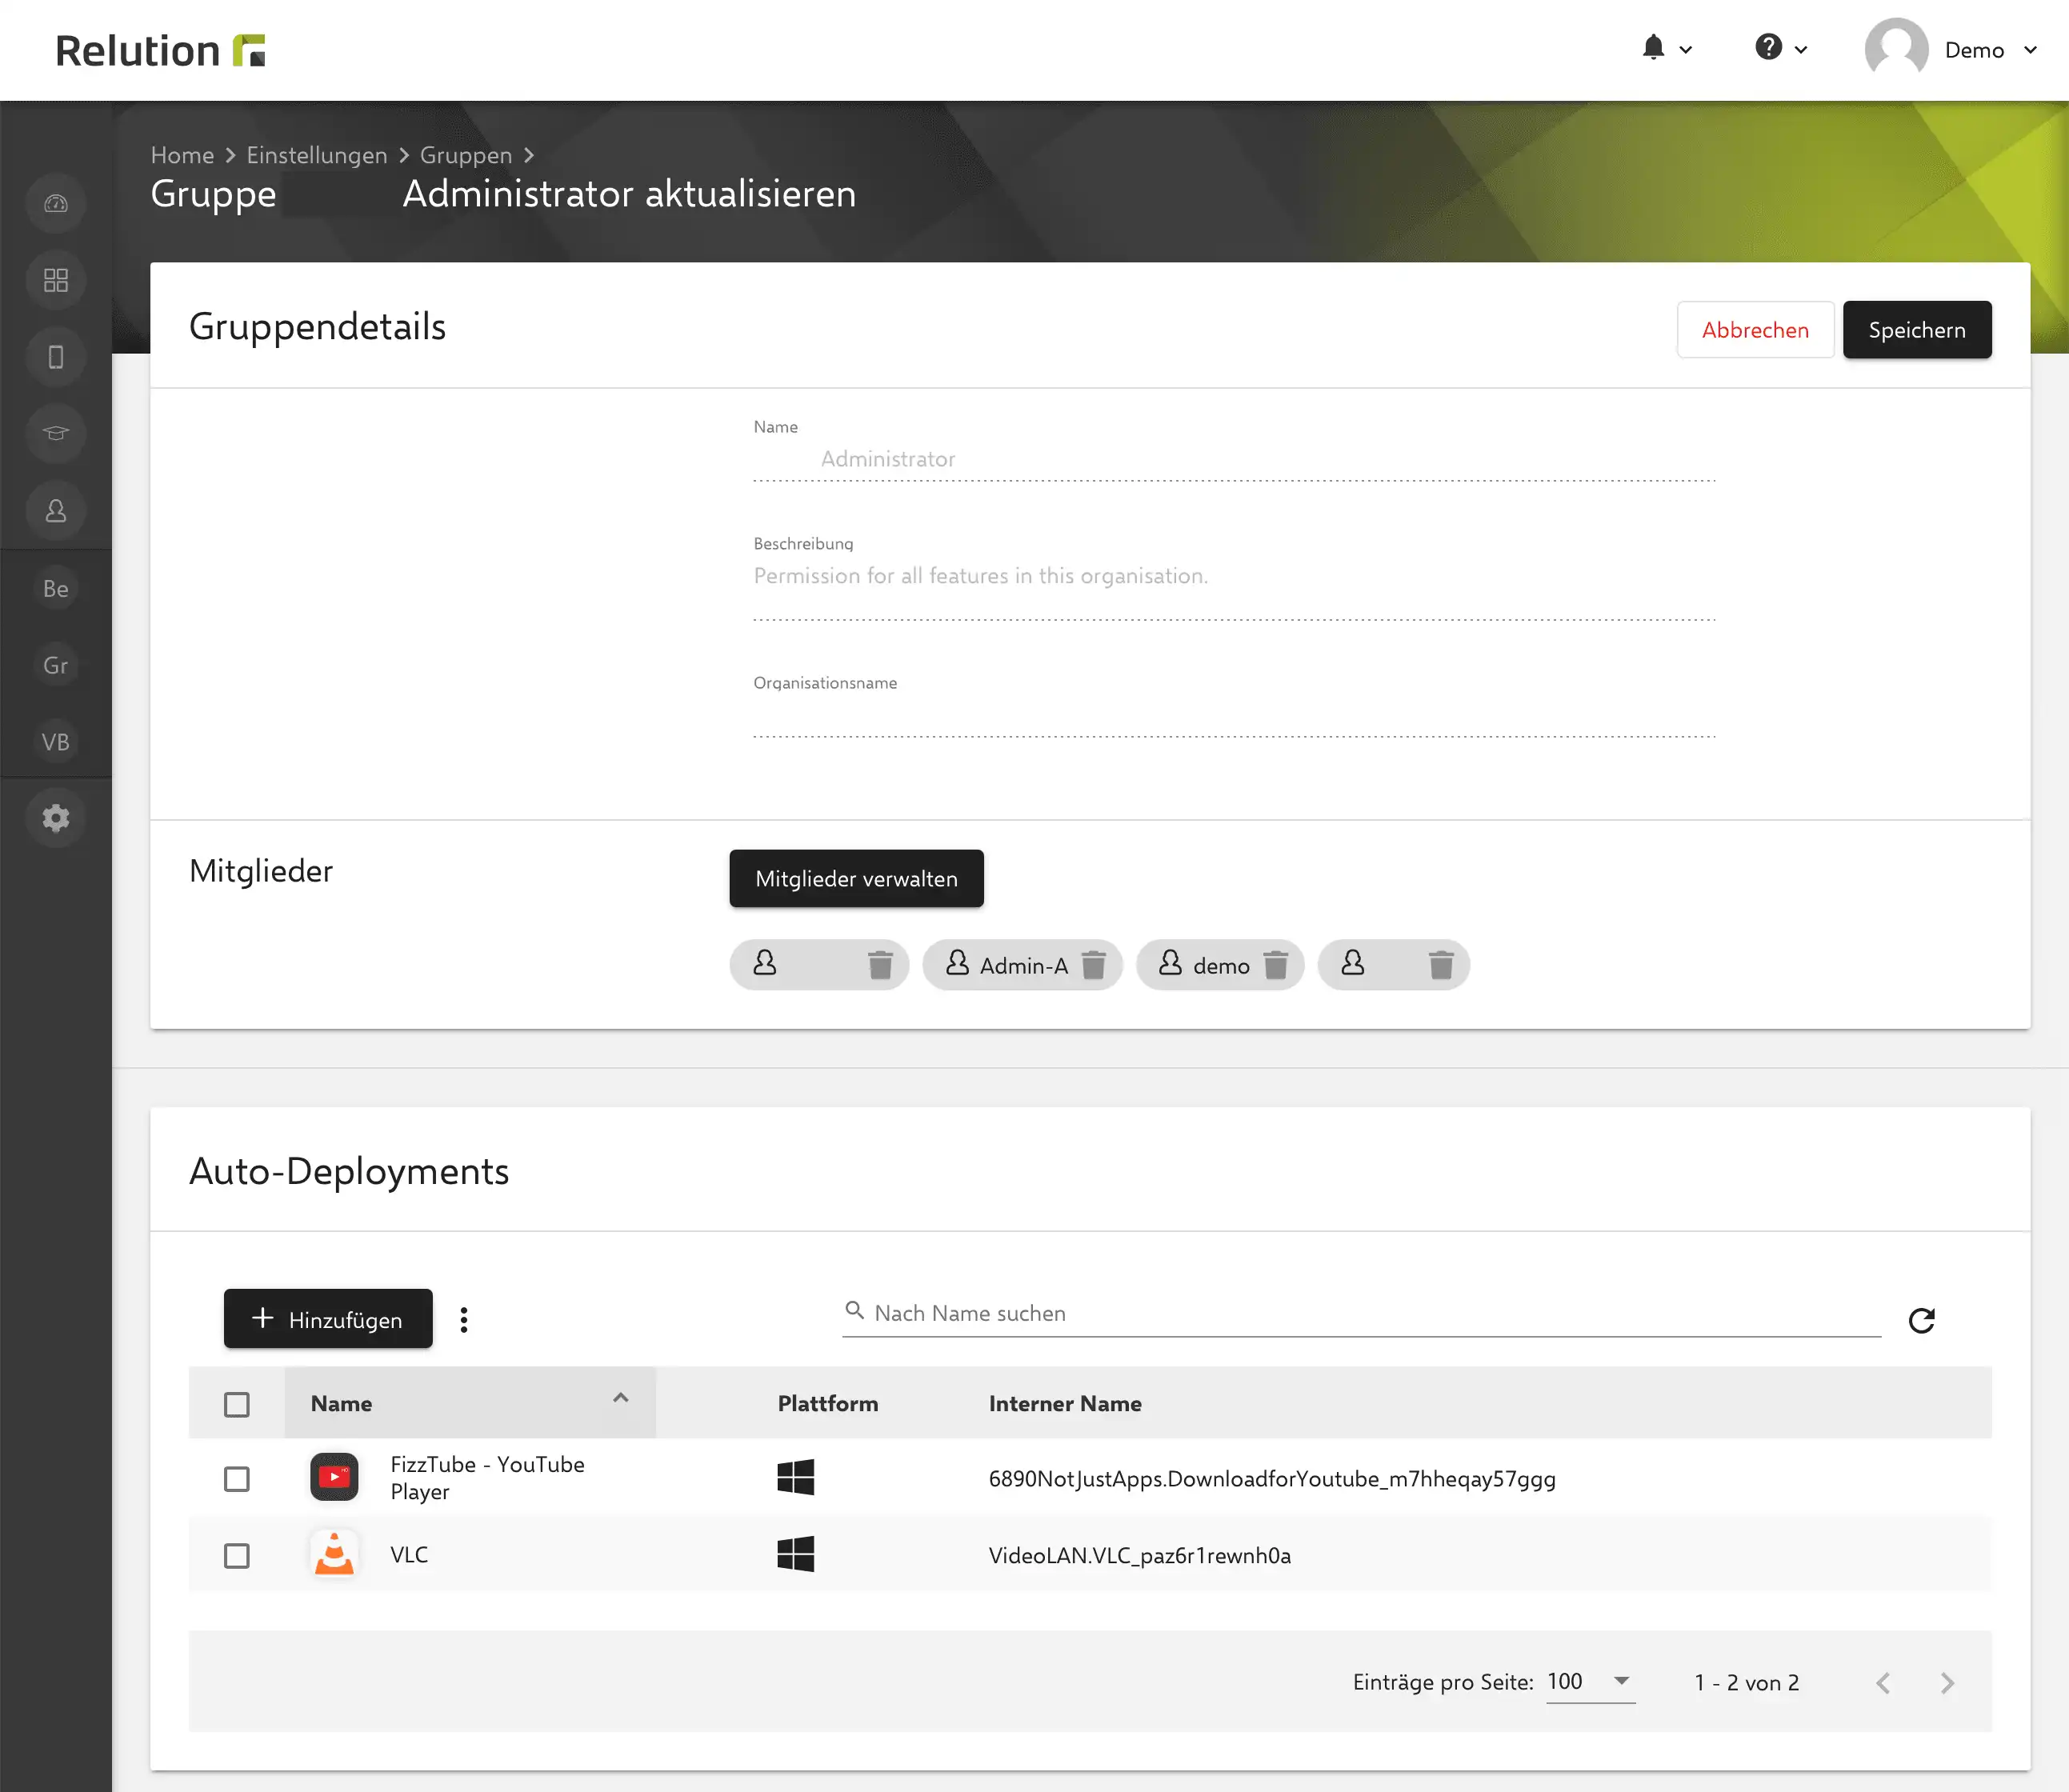Focus the Name field with Administrator
This screenshot has height=1792, width=2069.
tap(1234, 459)
